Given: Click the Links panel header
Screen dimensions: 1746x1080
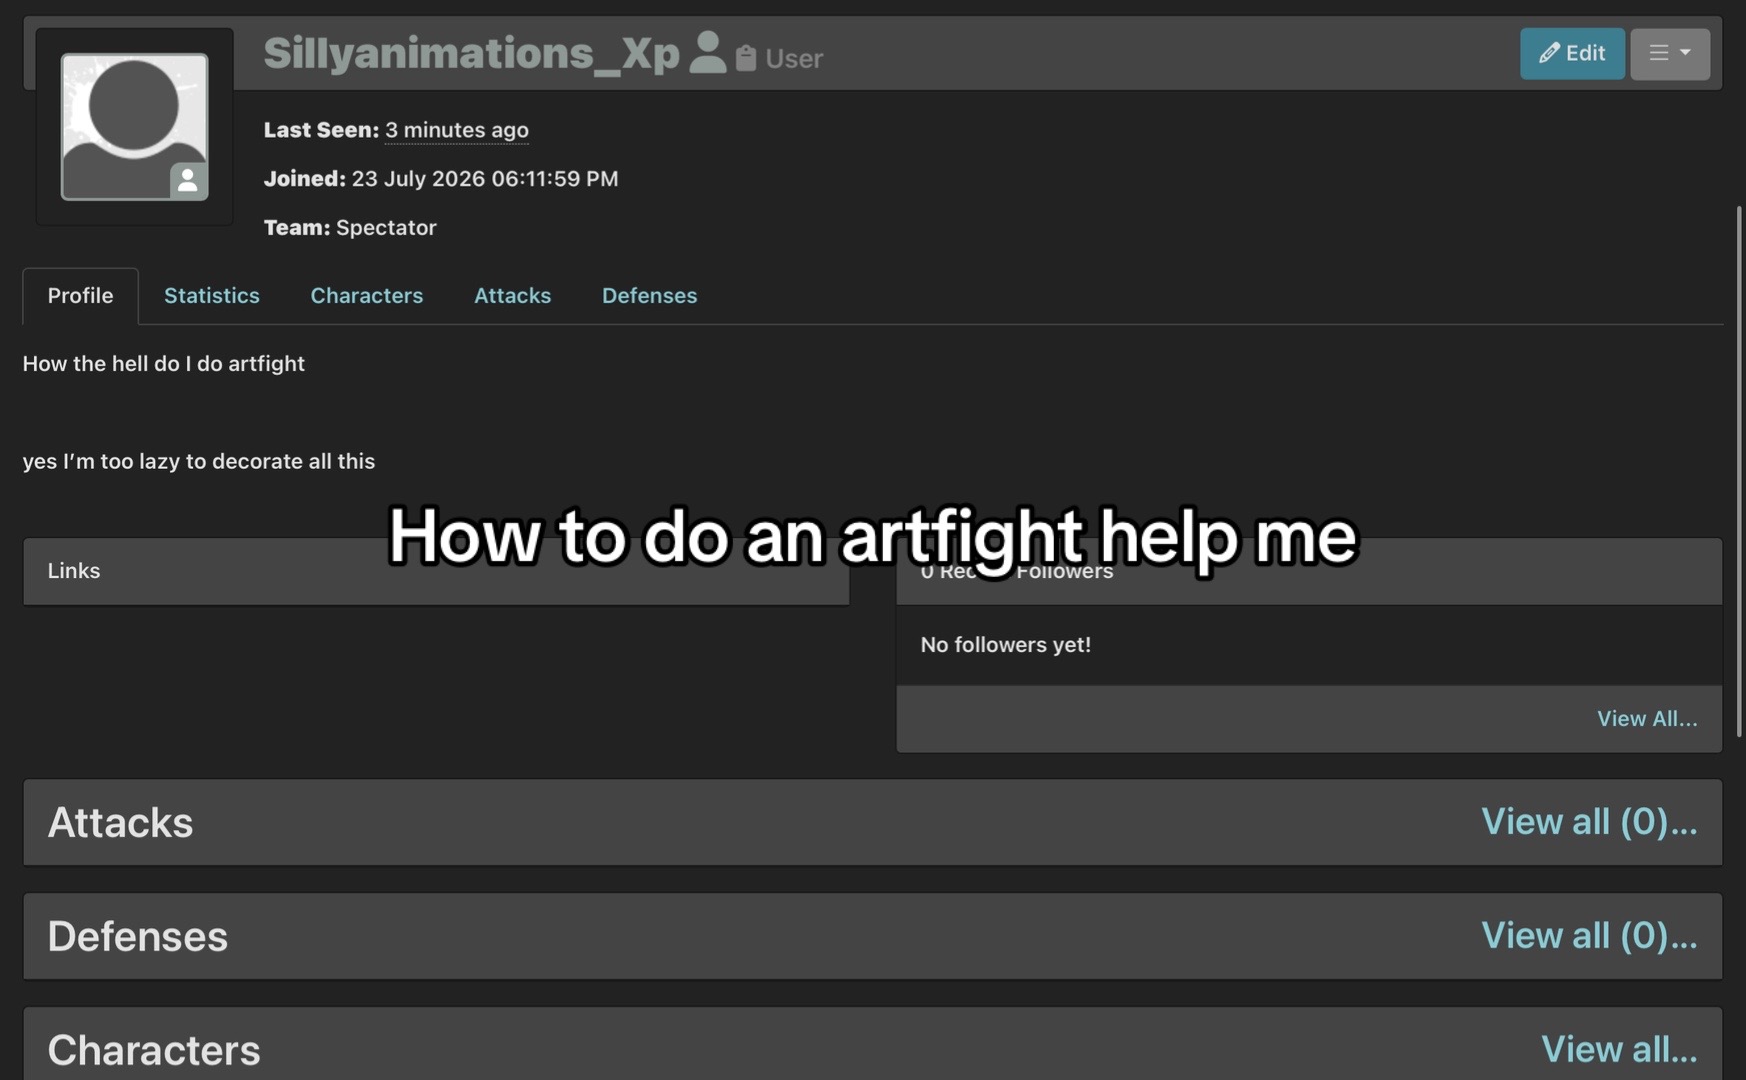Looking at the screenshot, I should pyautogui.click(x=436, y=571).
